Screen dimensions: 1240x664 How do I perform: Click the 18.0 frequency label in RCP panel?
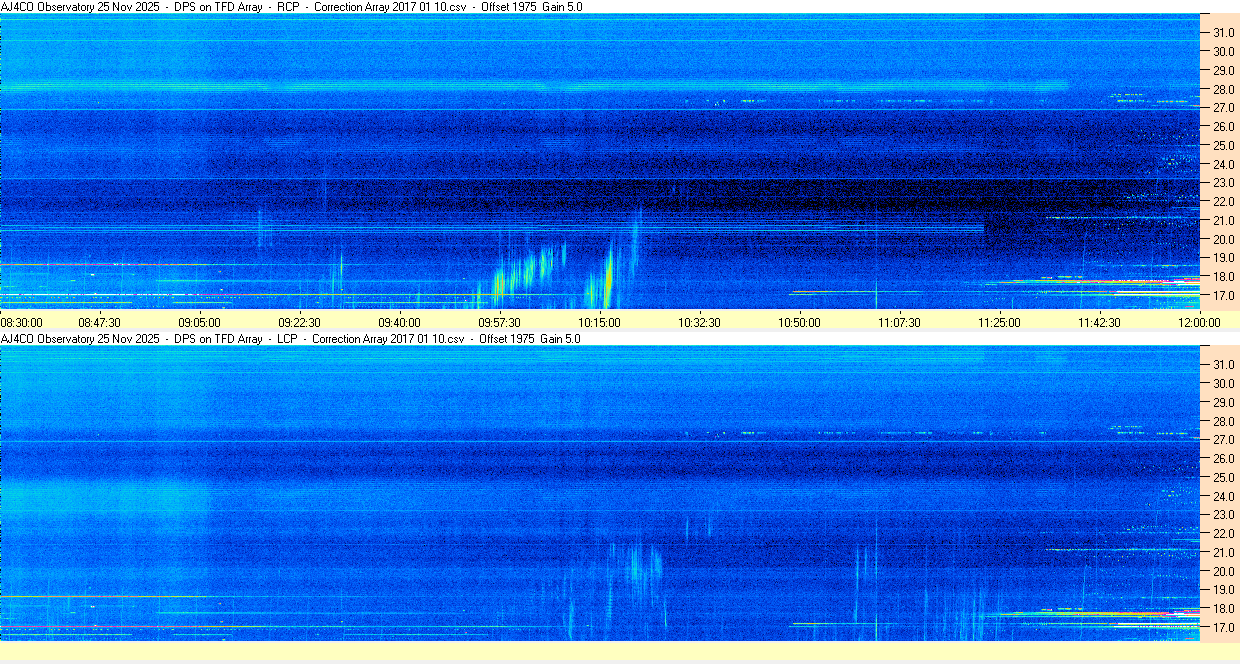coord(1223,277)
